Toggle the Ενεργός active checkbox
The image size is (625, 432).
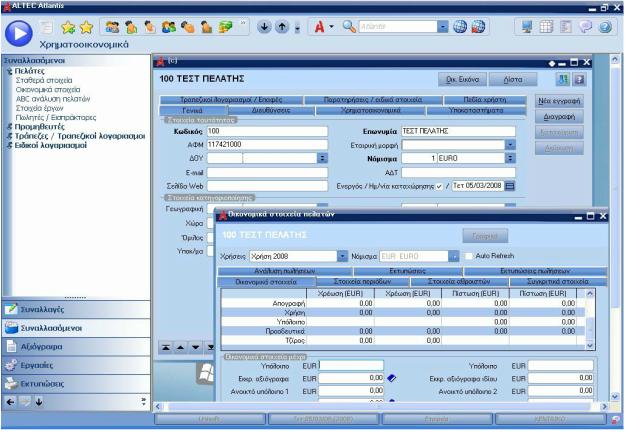(x=439, y=186)
